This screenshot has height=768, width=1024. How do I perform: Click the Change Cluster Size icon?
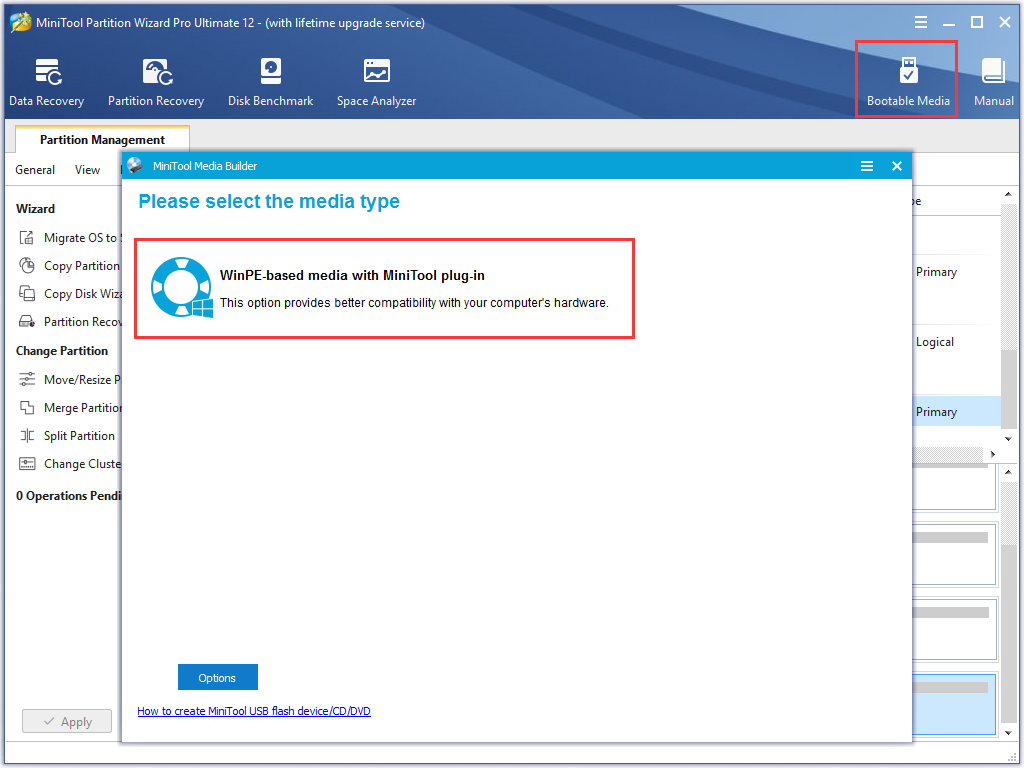27,464
